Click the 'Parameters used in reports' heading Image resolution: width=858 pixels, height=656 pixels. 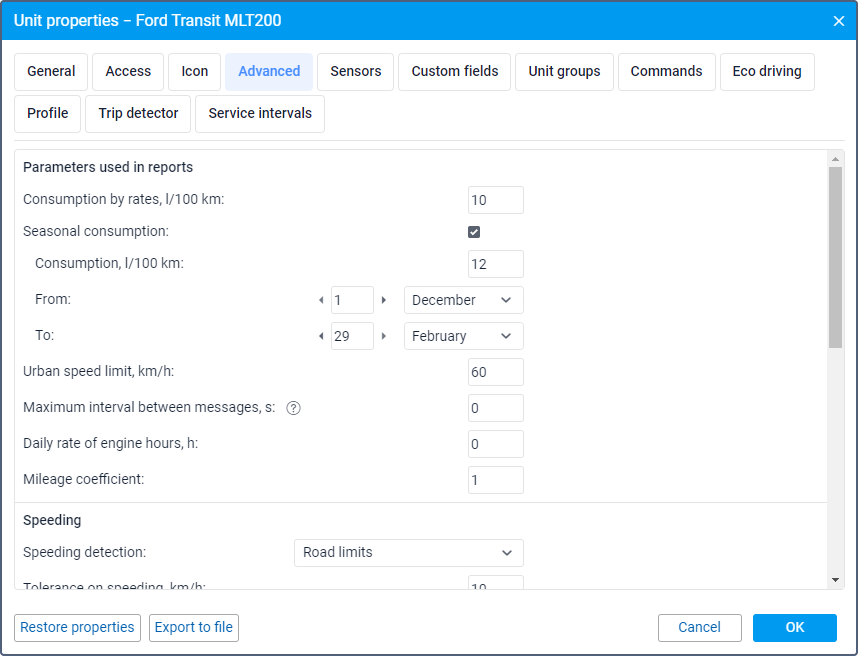pos(108,167)
